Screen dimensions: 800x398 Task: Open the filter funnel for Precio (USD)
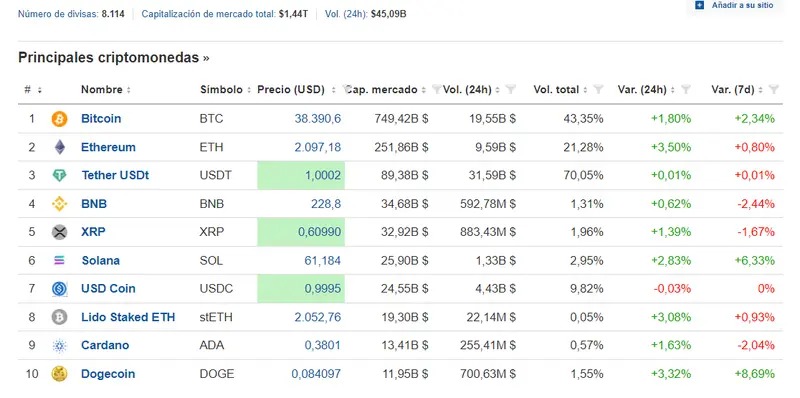click(x=347, y=90)
